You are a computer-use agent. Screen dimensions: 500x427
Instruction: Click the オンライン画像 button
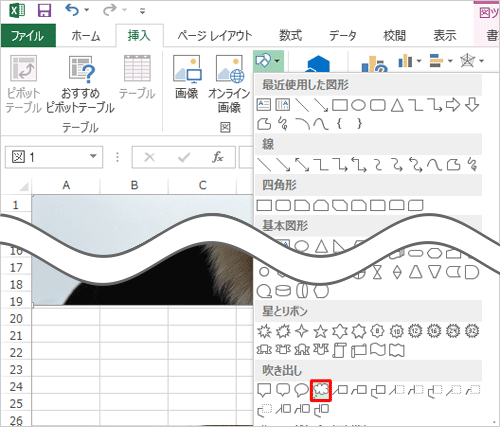pyautogui.click(x=229, y=85)
